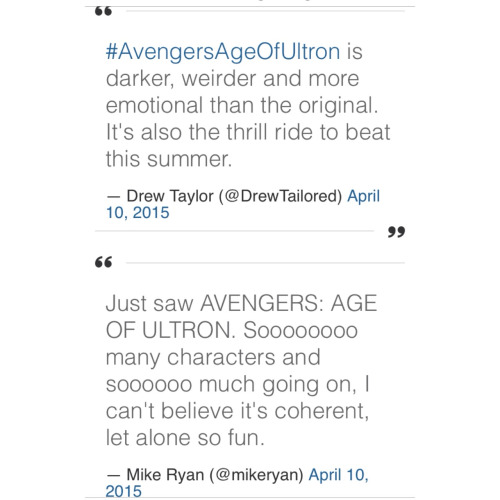This screenshot has width=500, height=500.
Task: Click the @DrewTailored handle text
Action: pos(280,196)
